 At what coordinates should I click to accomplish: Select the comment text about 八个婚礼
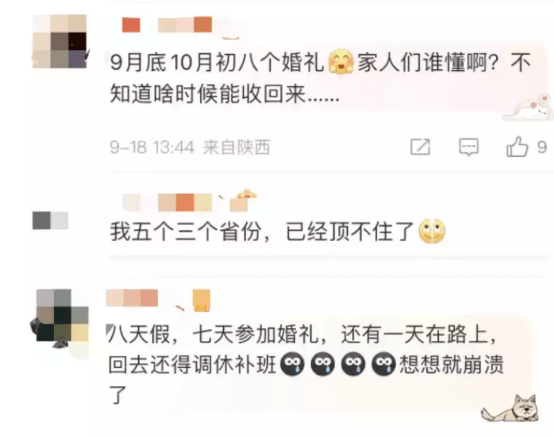click(321, 78)
